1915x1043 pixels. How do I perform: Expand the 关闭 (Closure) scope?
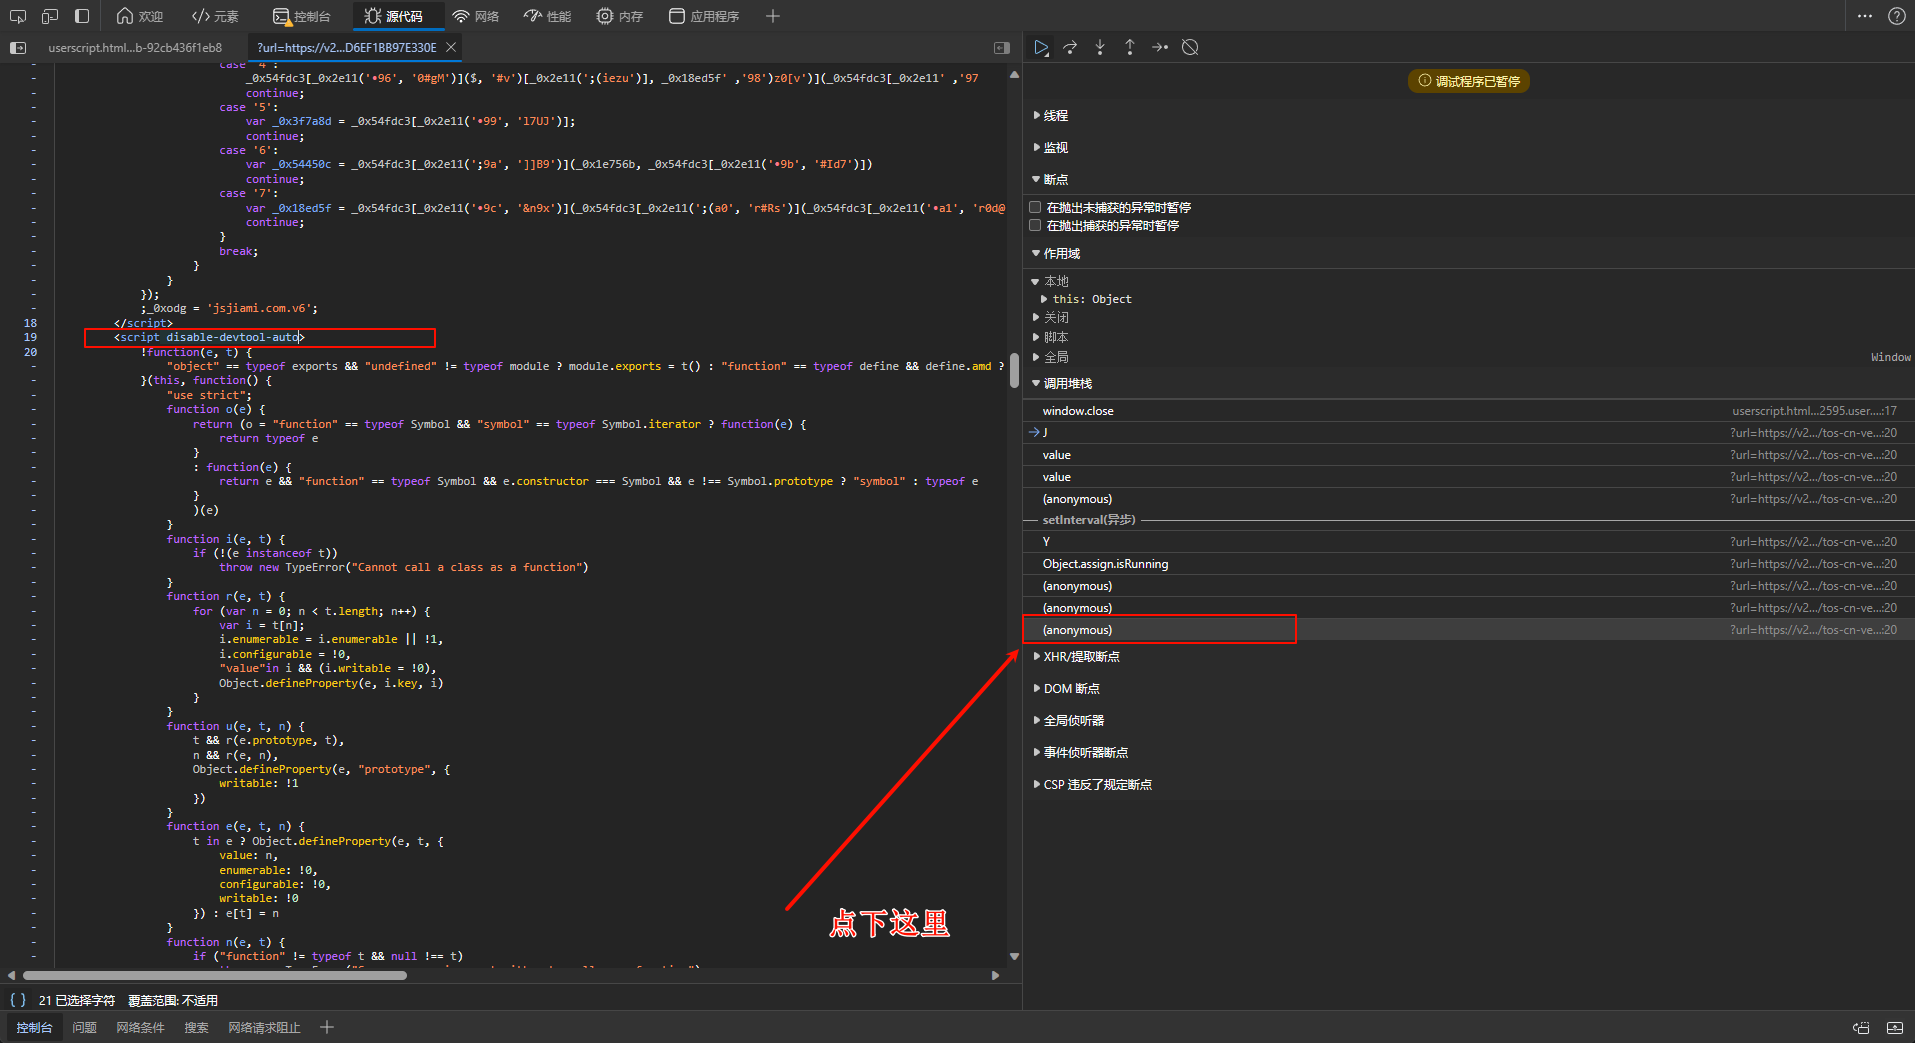tap(1050, 318)
